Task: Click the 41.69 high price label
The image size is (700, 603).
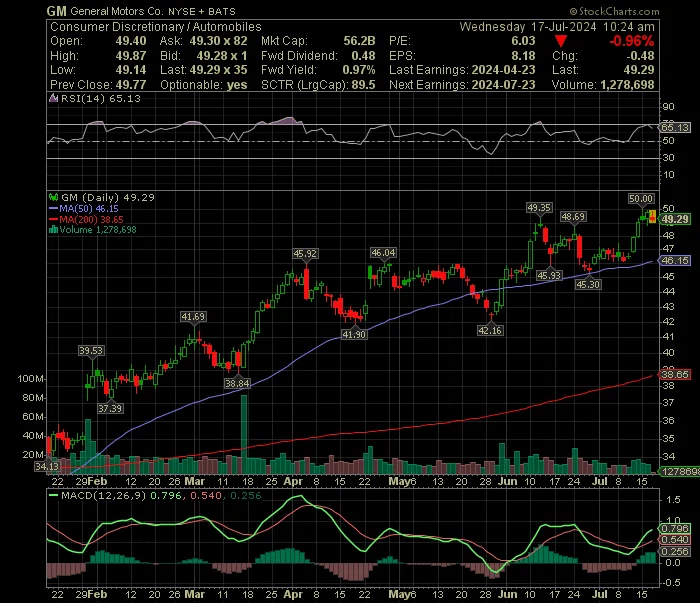Action: pos(193,316)
